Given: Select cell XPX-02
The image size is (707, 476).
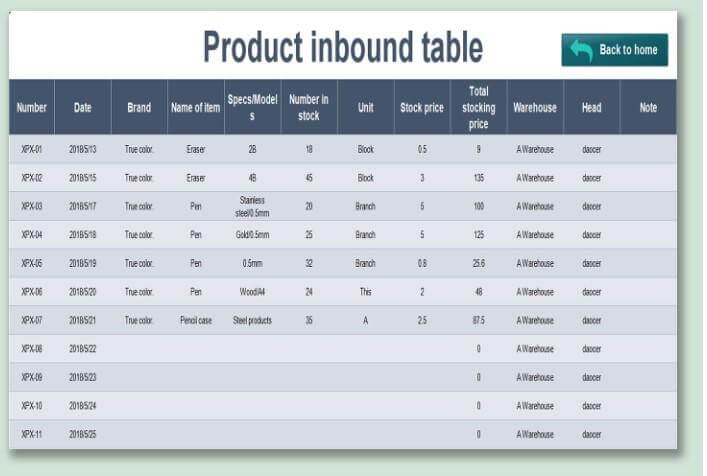Looking at the screenshot, I should pyautogui.click(x=32, y=178).
